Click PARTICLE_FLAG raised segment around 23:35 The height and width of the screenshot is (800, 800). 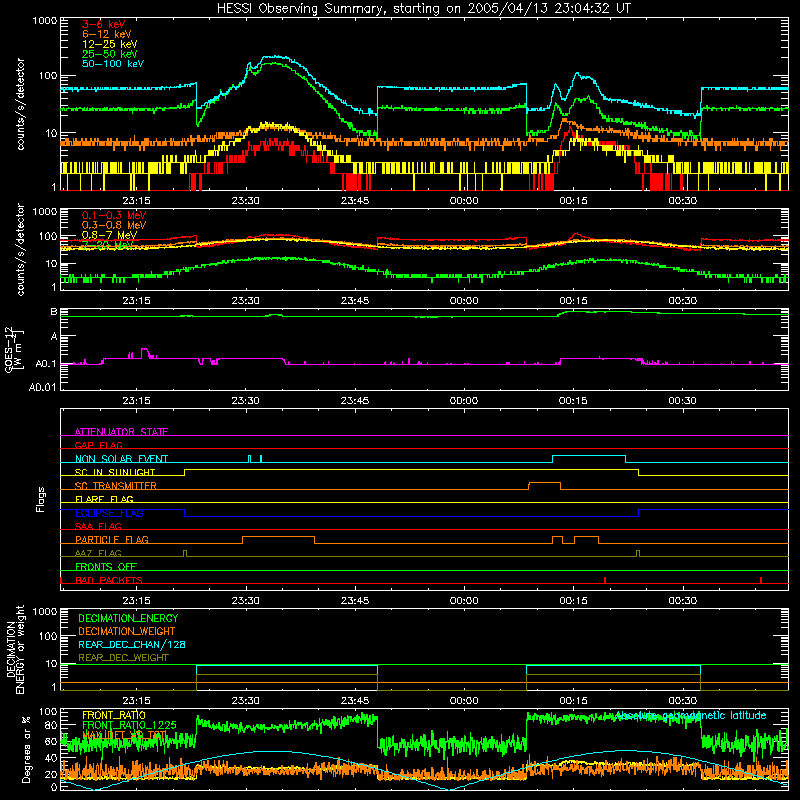point(279,537)
